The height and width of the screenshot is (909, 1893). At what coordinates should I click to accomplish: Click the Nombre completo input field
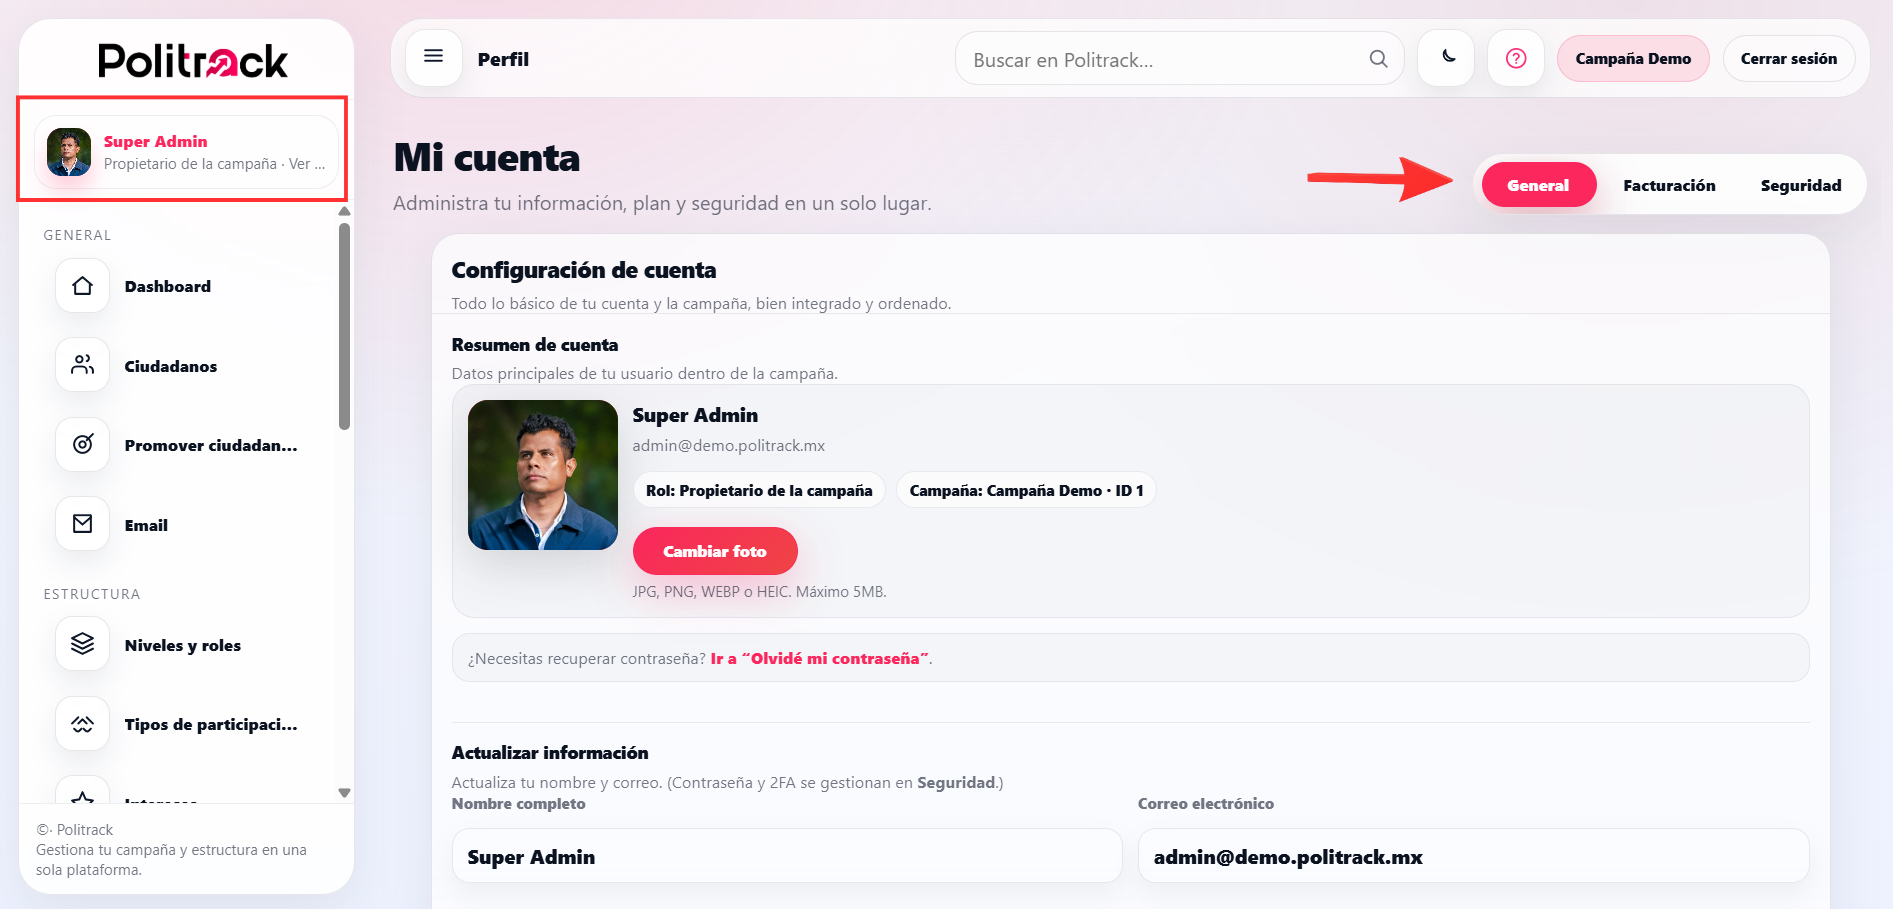[786, 856]
